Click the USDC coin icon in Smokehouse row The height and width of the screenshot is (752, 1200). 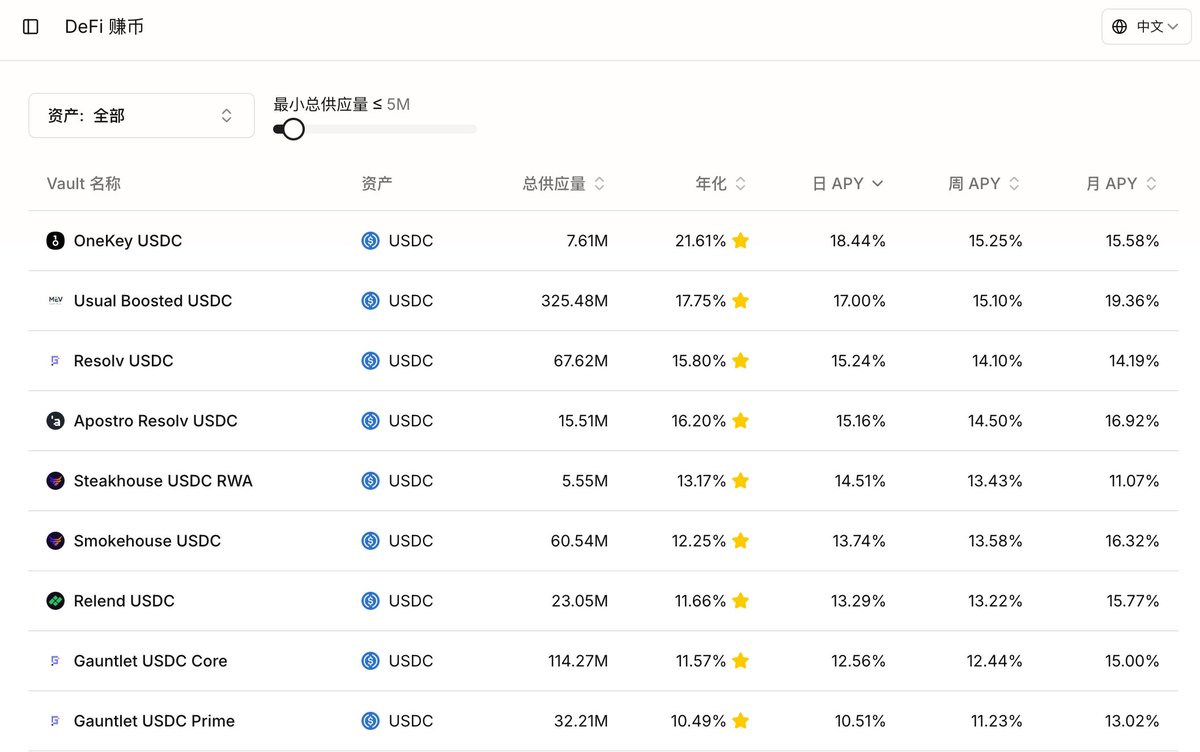371,541
